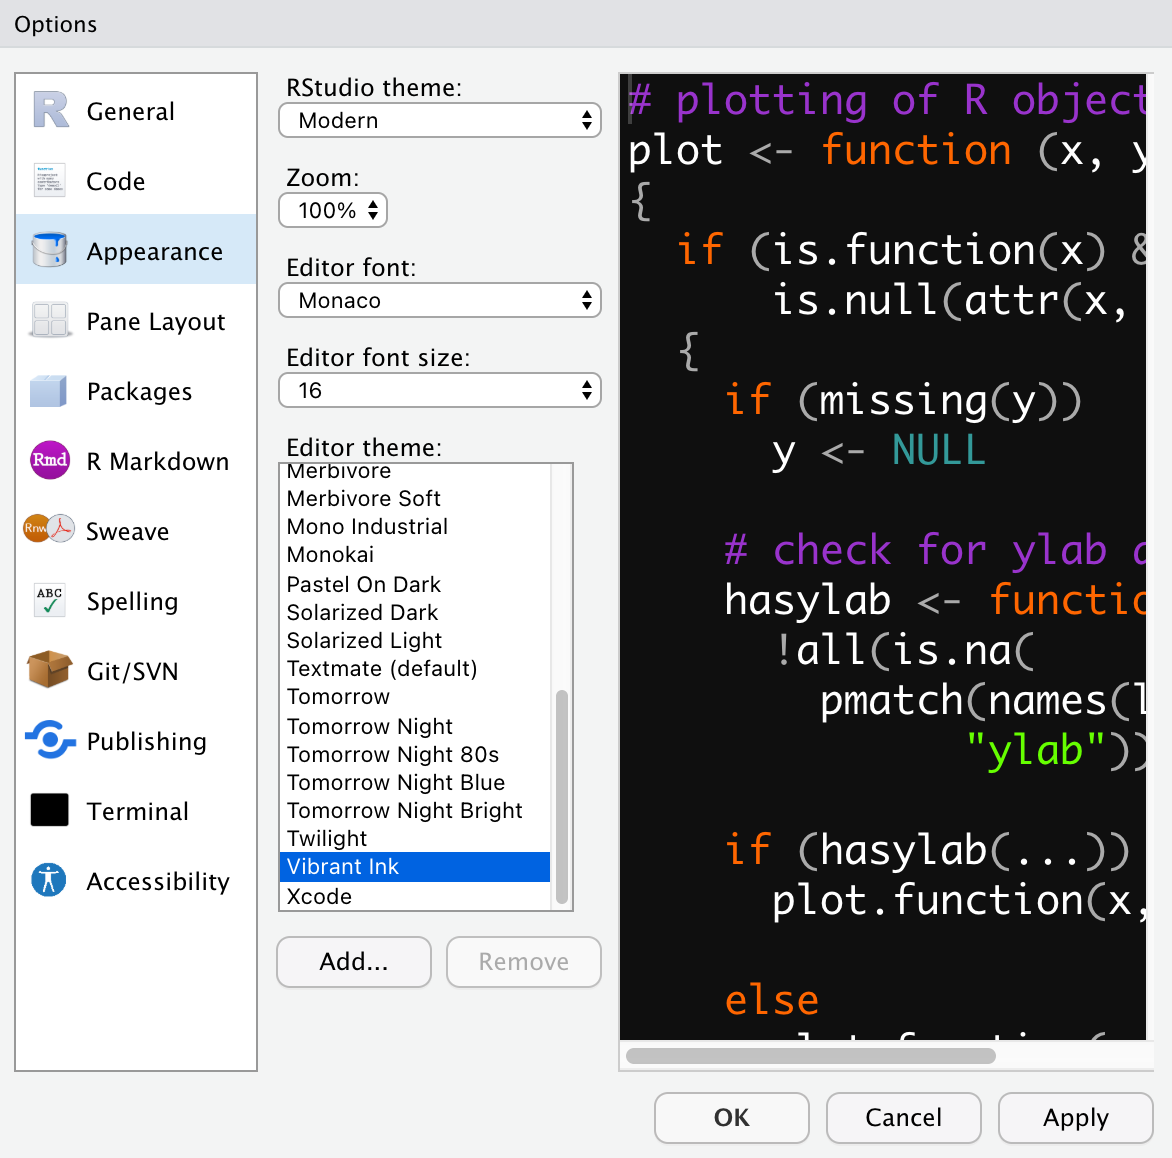Click the Add... theme button
Screen dimensions: 1172x1158
pos(354,962)
